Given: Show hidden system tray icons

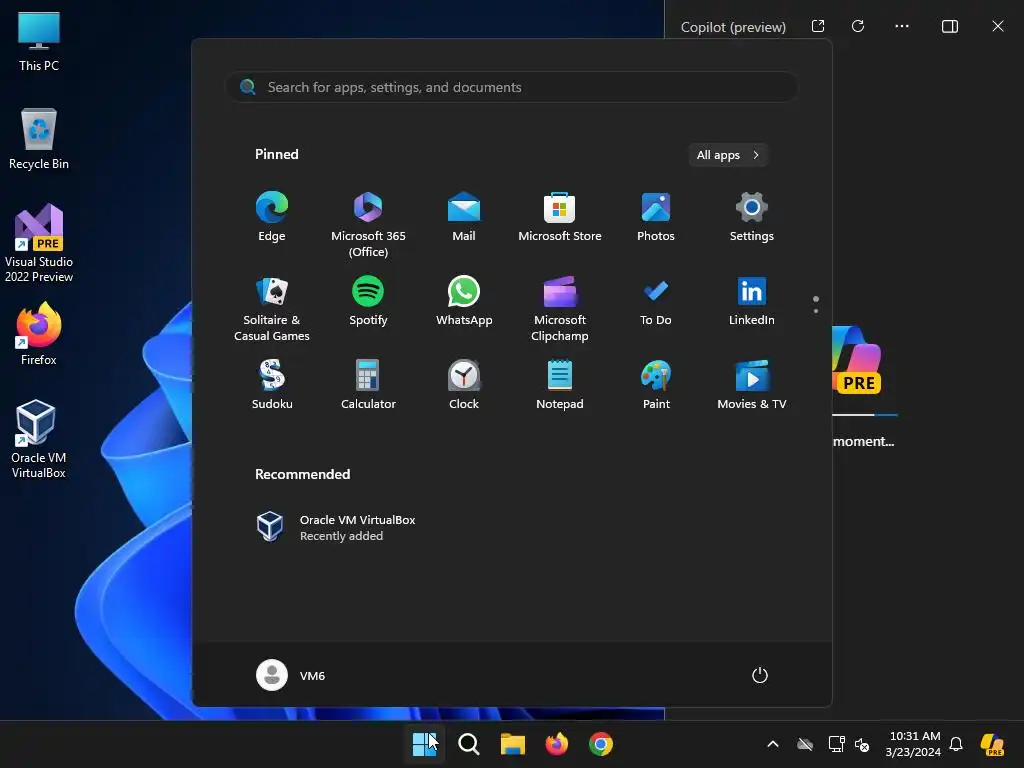Looking at the screenshot, I should (773, 744).
